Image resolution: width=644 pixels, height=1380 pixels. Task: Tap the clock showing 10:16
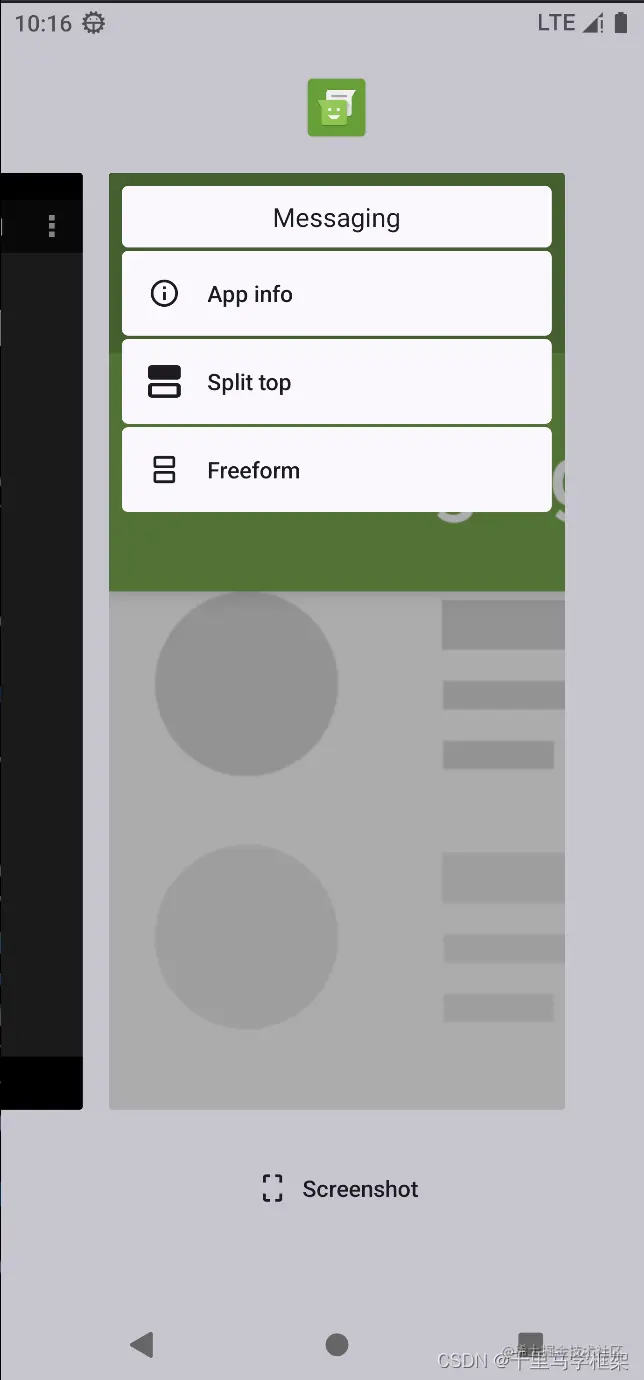[43, 23]
